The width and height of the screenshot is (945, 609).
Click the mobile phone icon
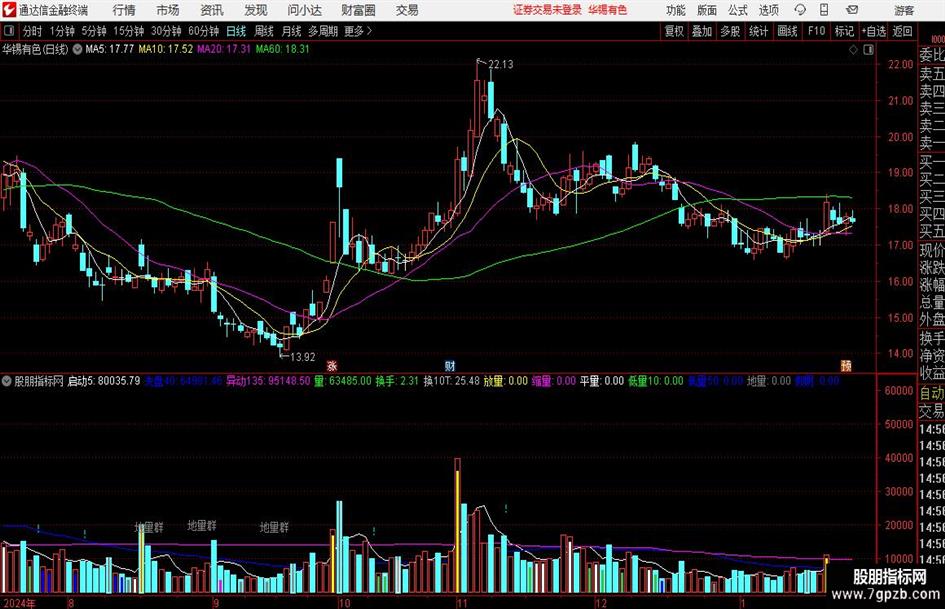coord(824,10)
